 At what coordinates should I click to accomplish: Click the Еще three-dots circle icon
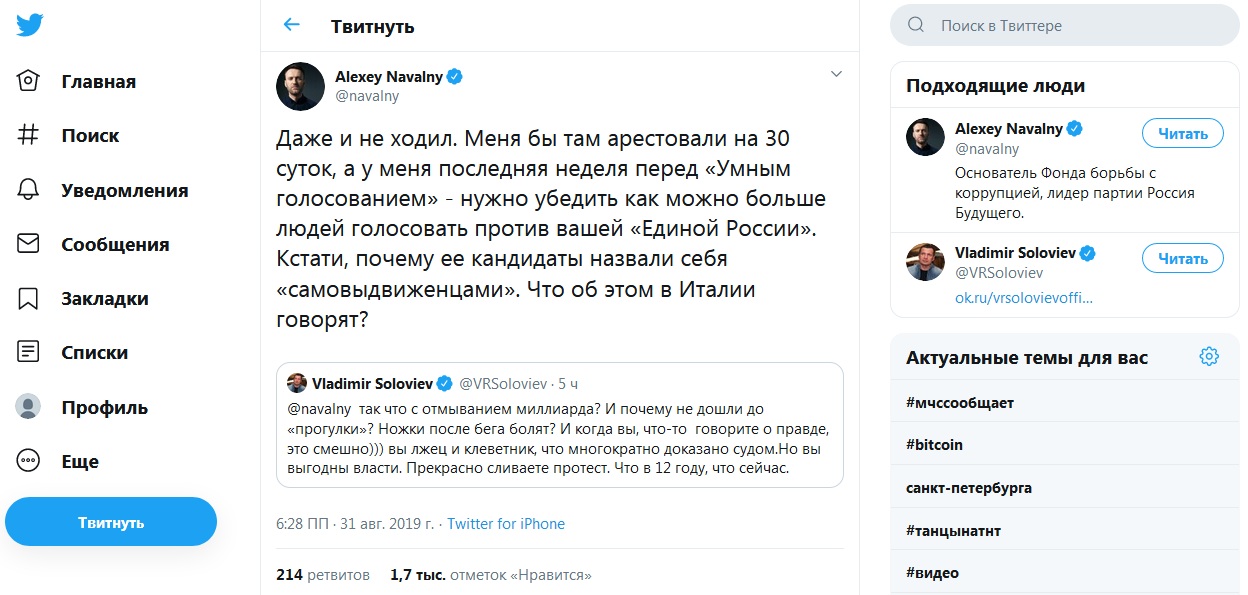tap(29, 461)
